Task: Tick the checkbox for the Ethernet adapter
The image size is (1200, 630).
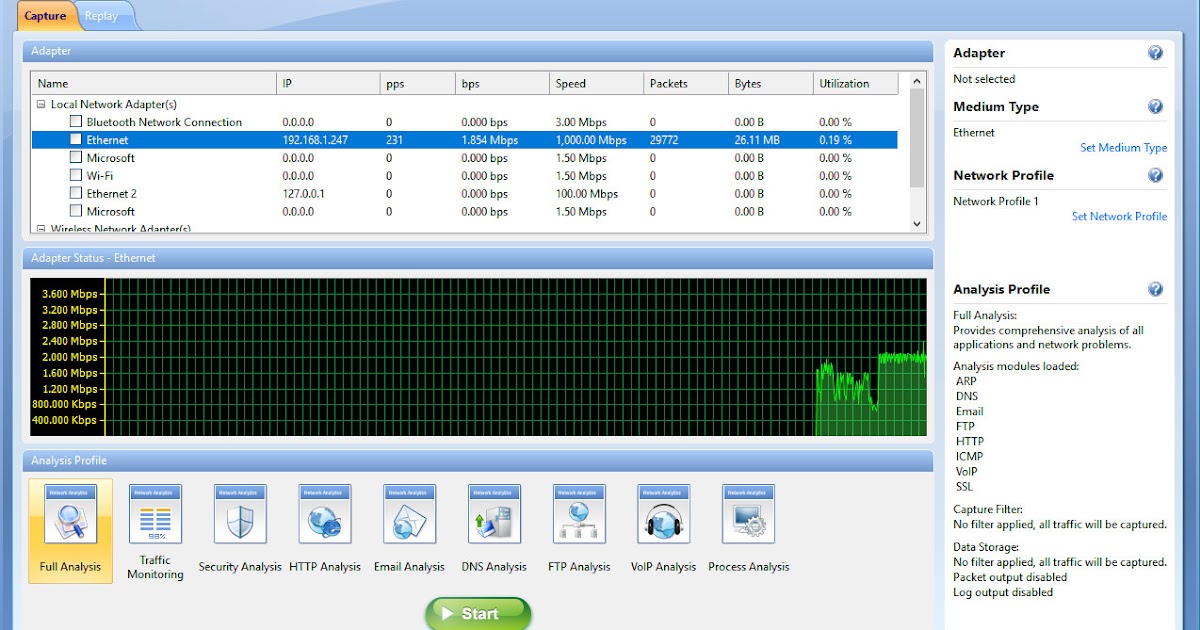Action: tap(76, 140)
